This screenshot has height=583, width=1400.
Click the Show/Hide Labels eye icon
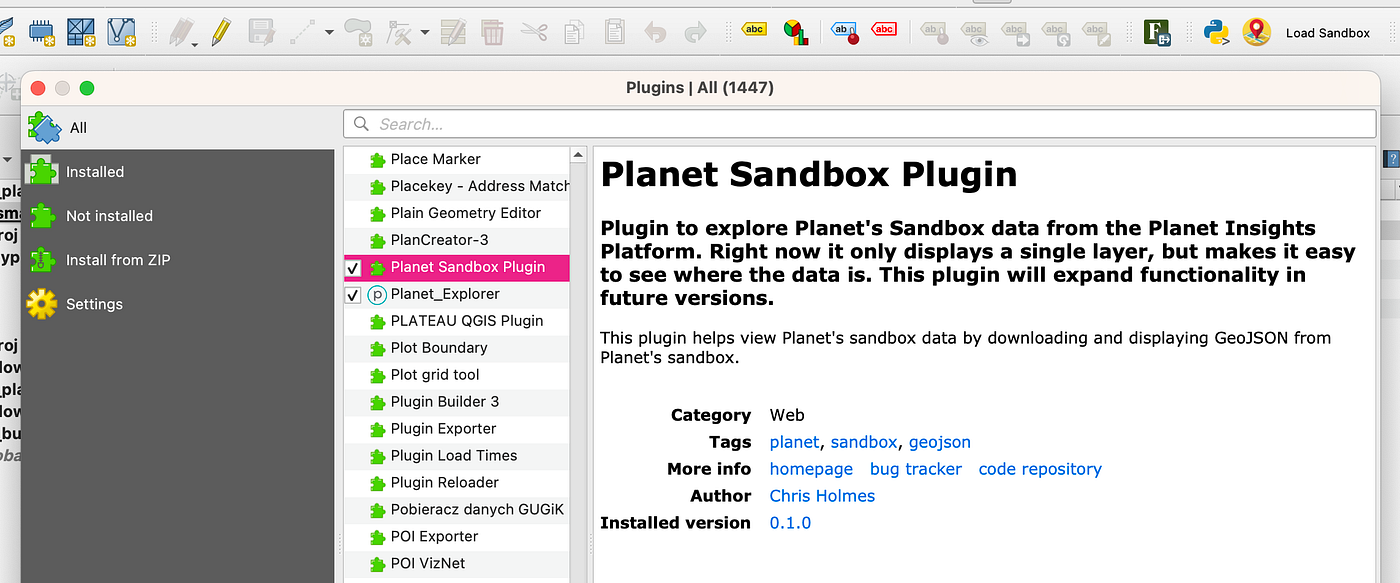click(975, 33)
